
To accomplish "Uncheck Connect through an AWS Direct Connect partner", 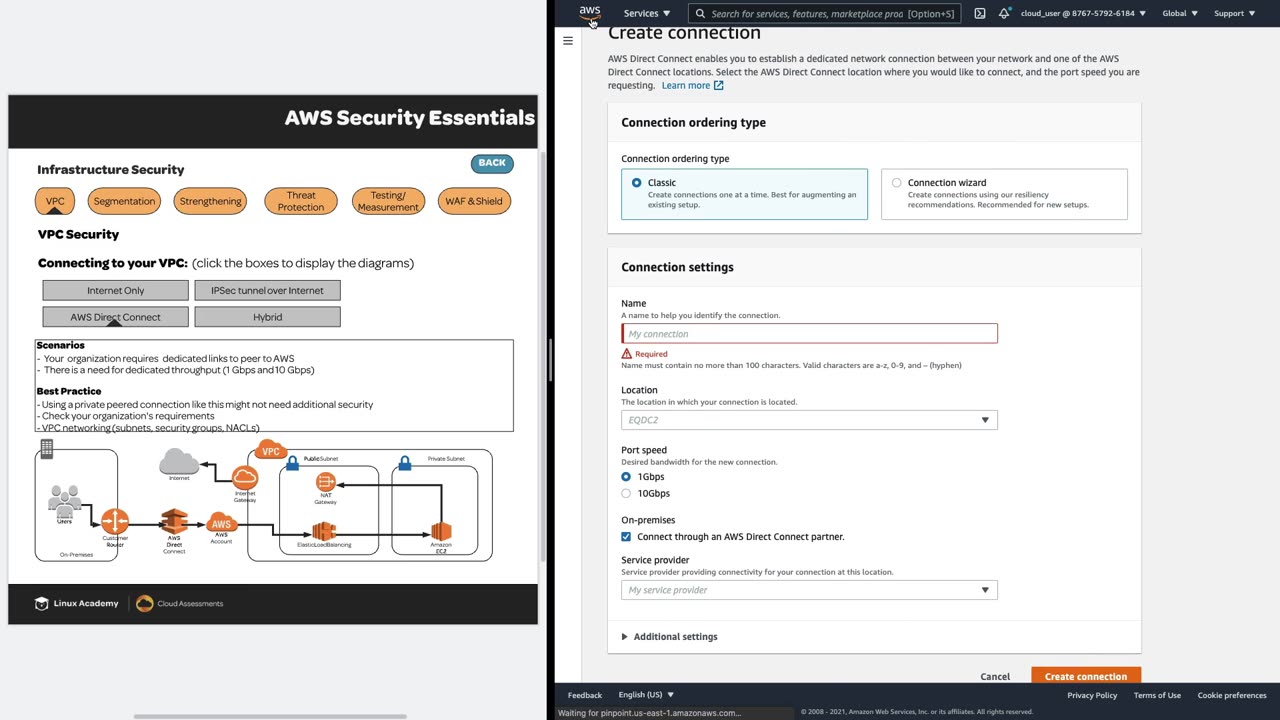I will click(626, 537).
